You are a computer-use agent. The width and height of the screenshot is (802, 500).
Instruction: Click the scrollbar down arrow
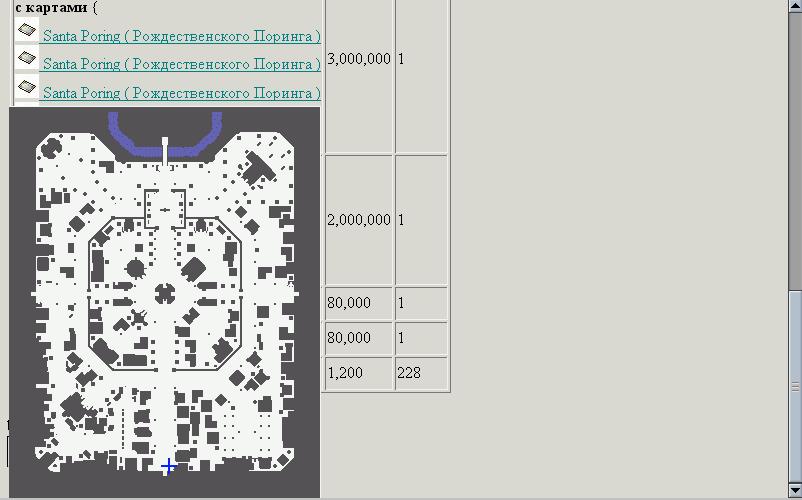pyautogui.click(x=795, y=490)
